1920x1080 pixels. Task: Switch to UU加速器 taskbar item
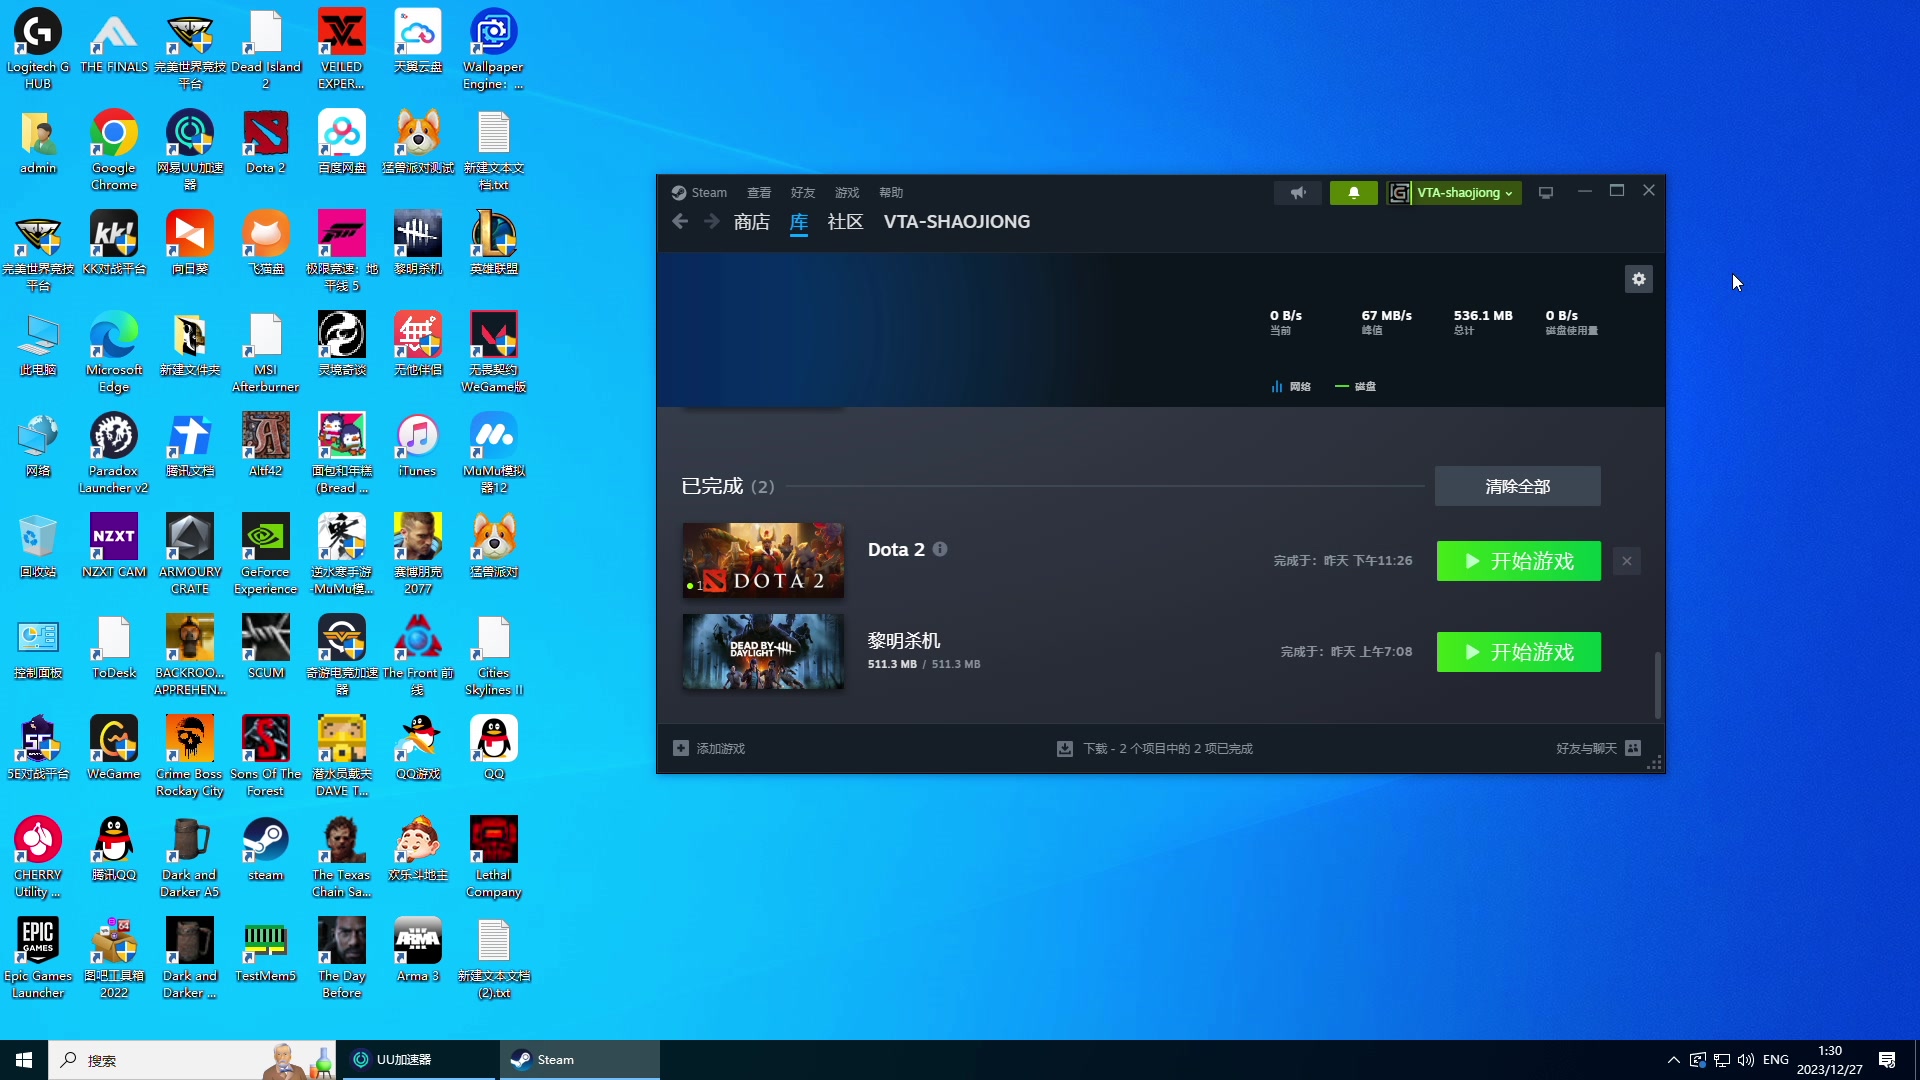pyautogui.click(x=420, y=1060)
